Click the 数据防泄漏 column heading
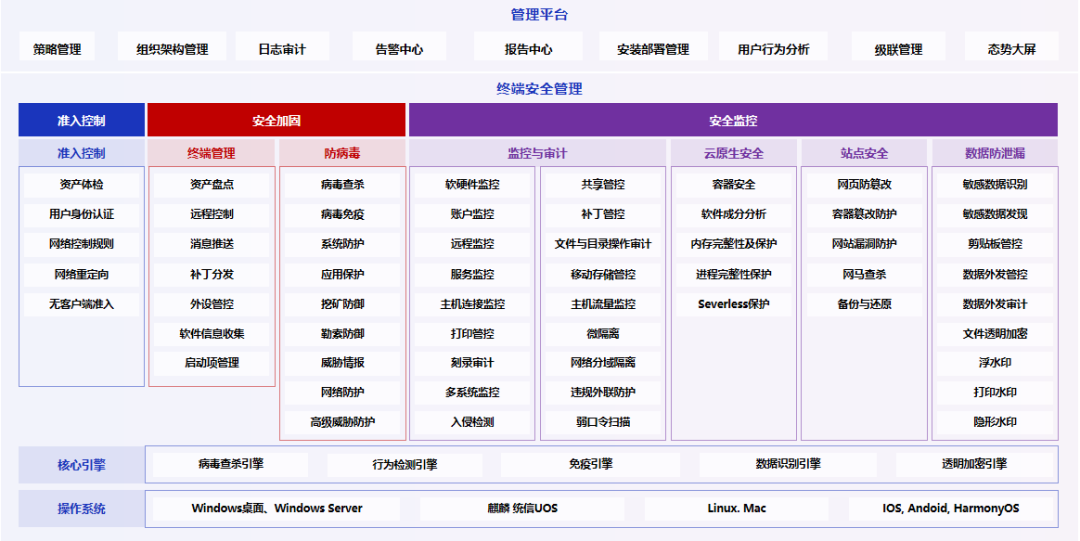 pyautogui.click(x=994, y=153)
